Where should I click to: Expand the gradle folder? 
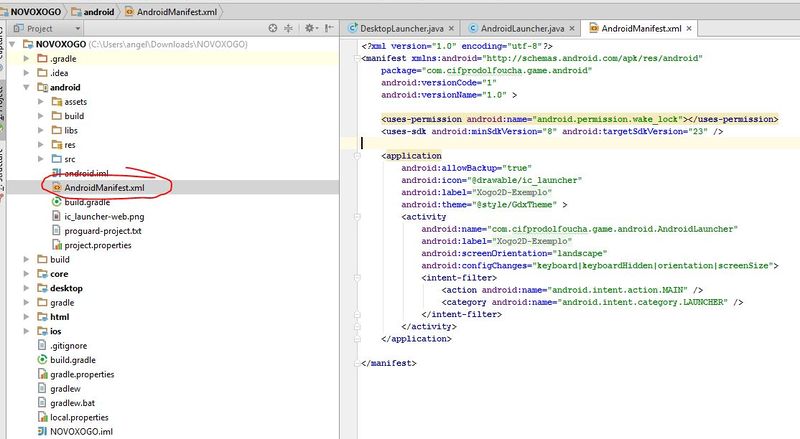tap(26, 302)
